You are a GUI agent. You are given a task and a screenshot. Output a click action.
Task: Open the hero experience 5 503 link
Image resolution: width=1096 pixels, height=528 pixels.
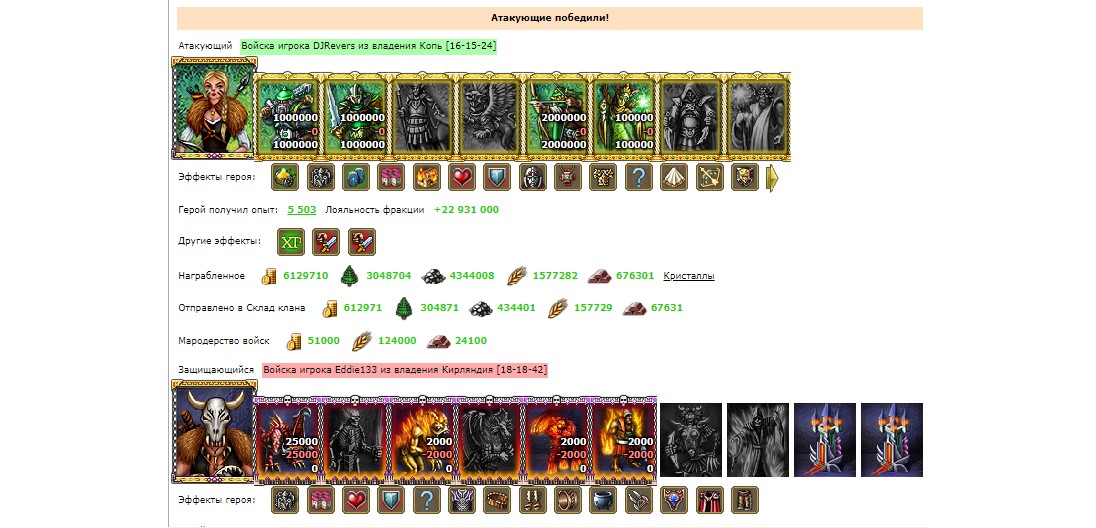302,210
